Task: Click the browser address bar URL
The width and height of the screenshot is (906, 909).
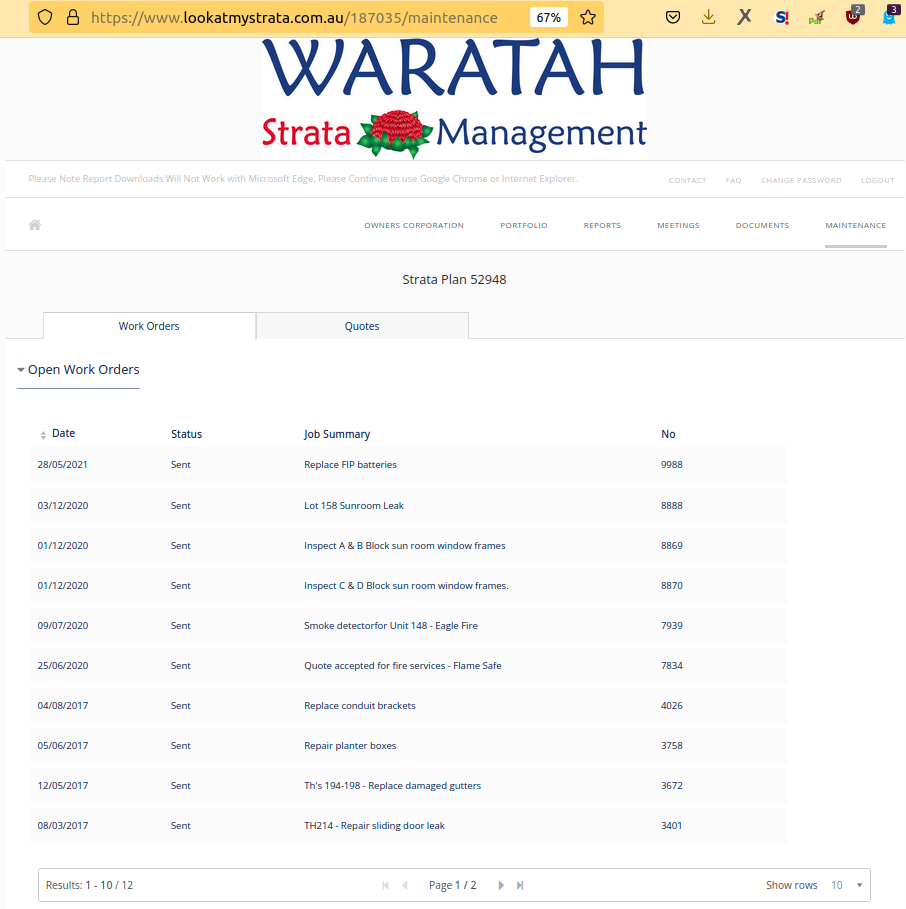Action: tap(300, 17)
